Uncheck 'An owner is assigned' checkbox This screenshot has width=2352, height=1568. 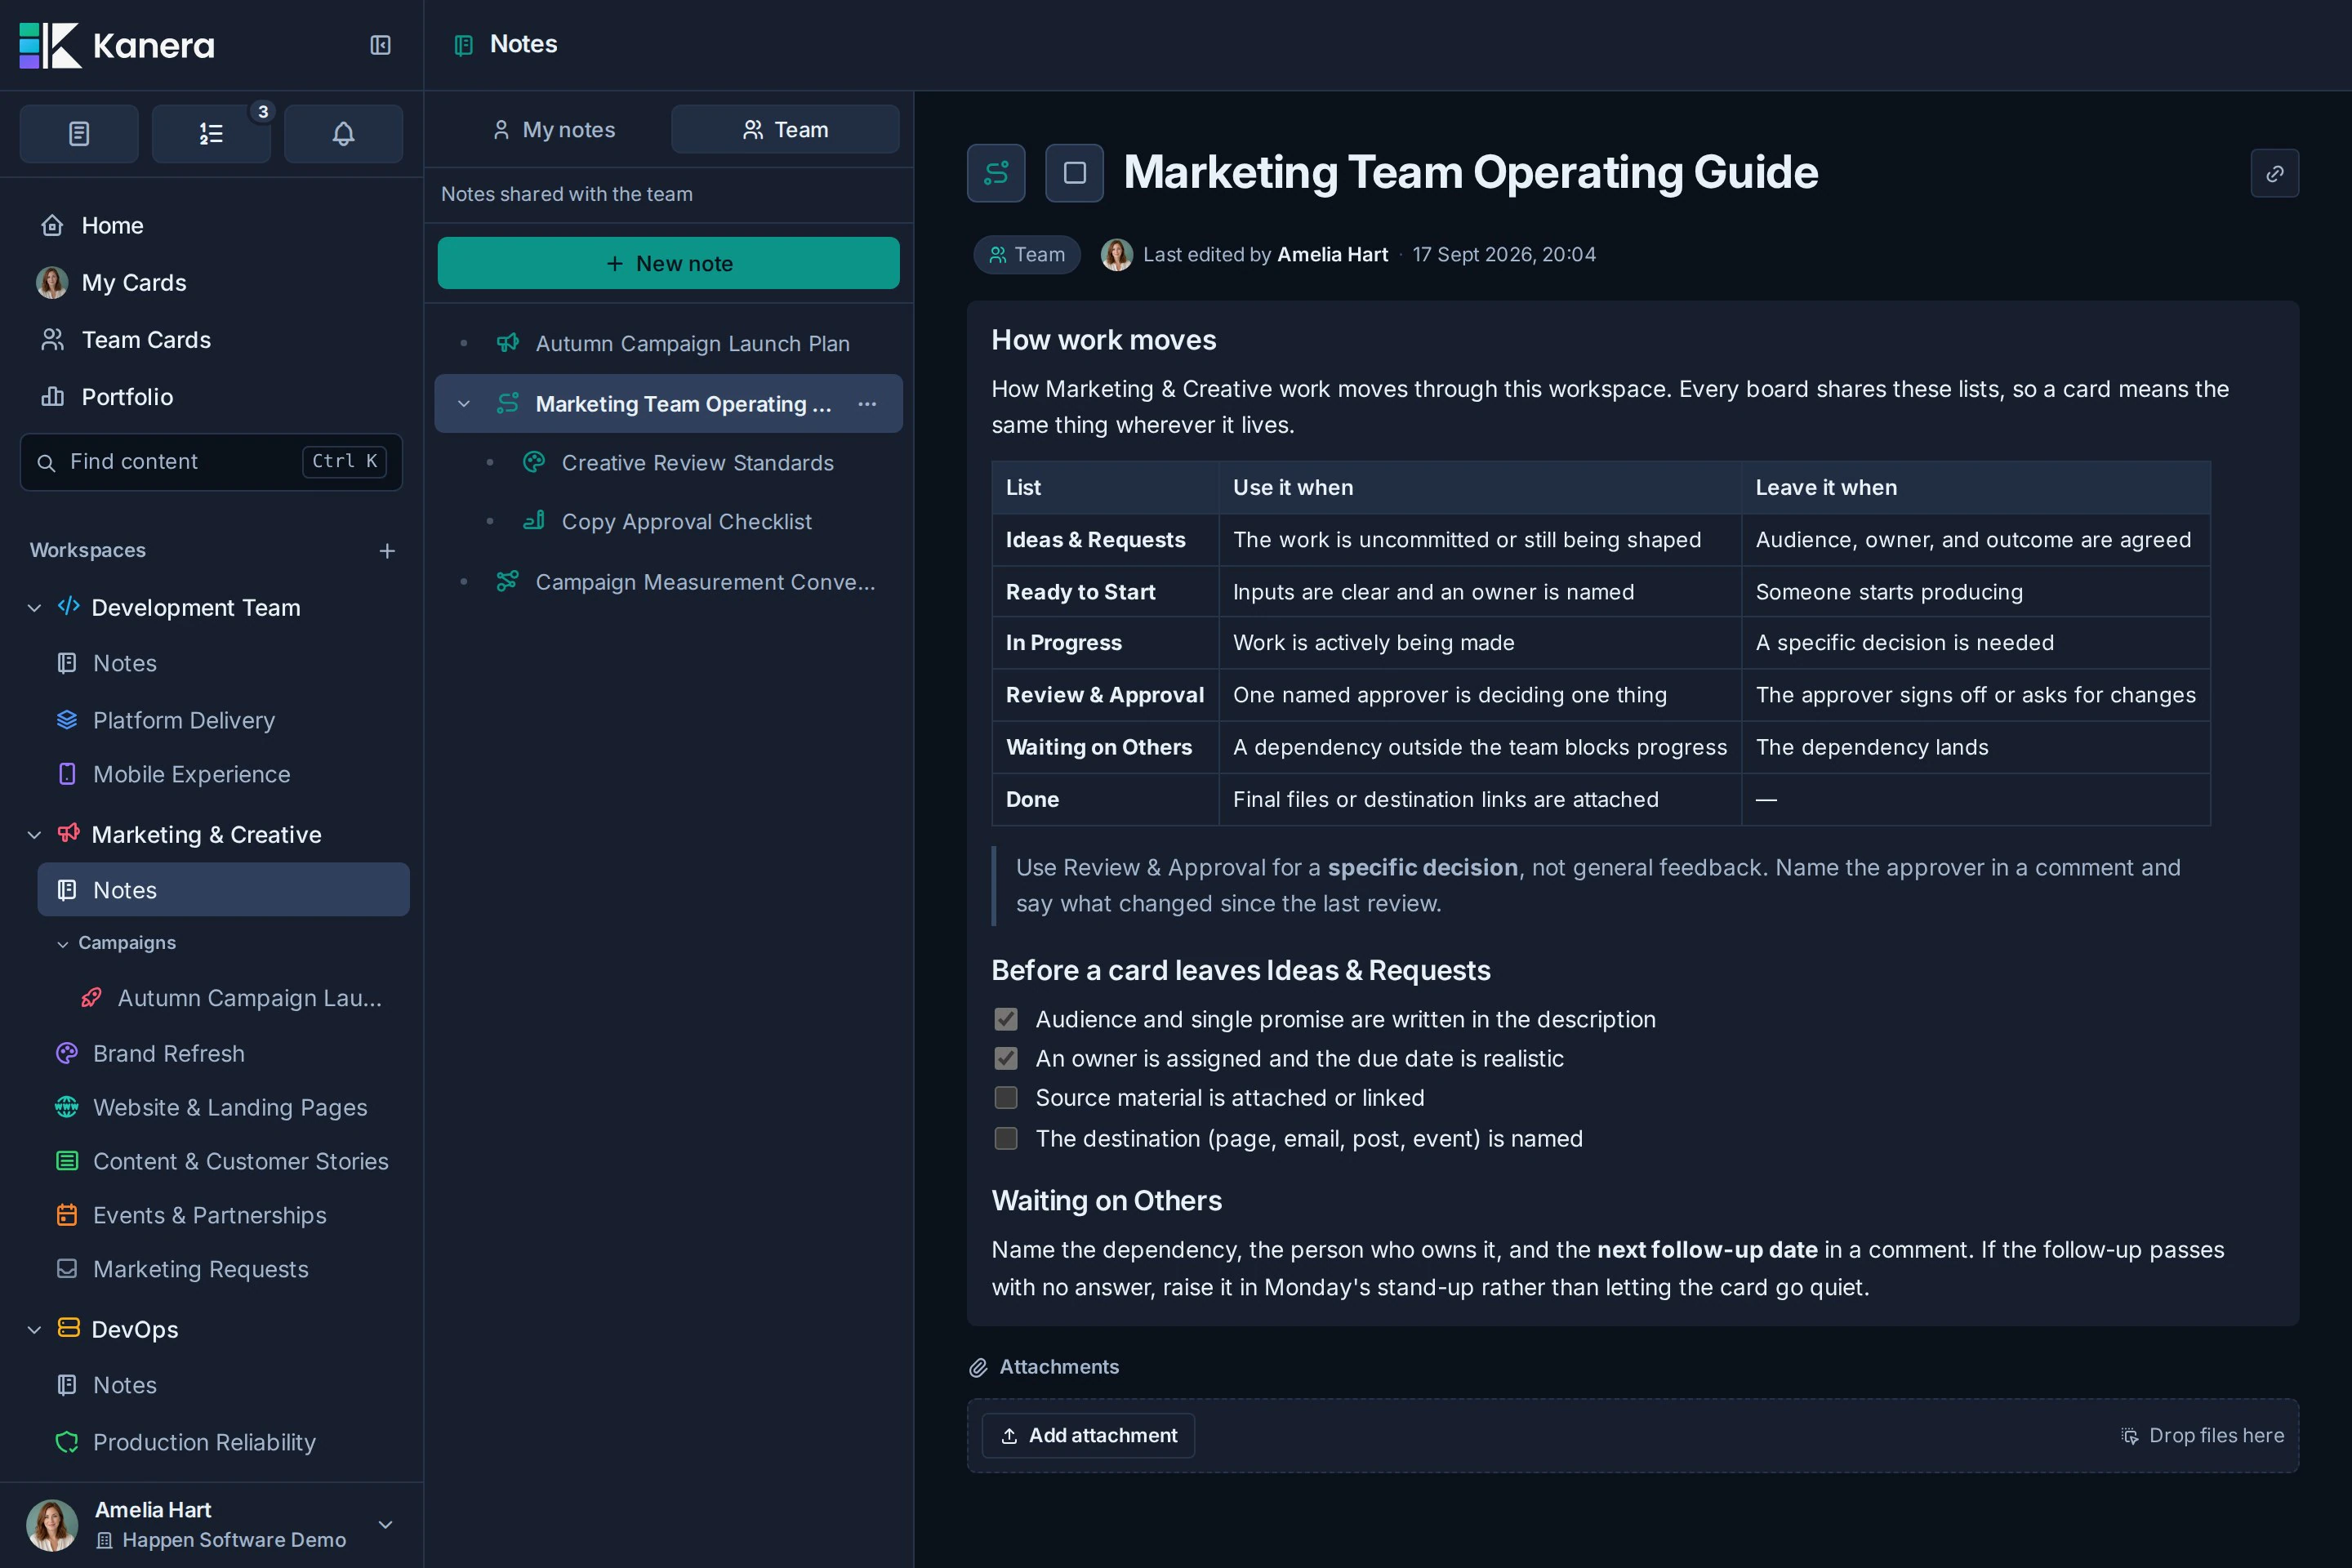tap(1006, 1058)
